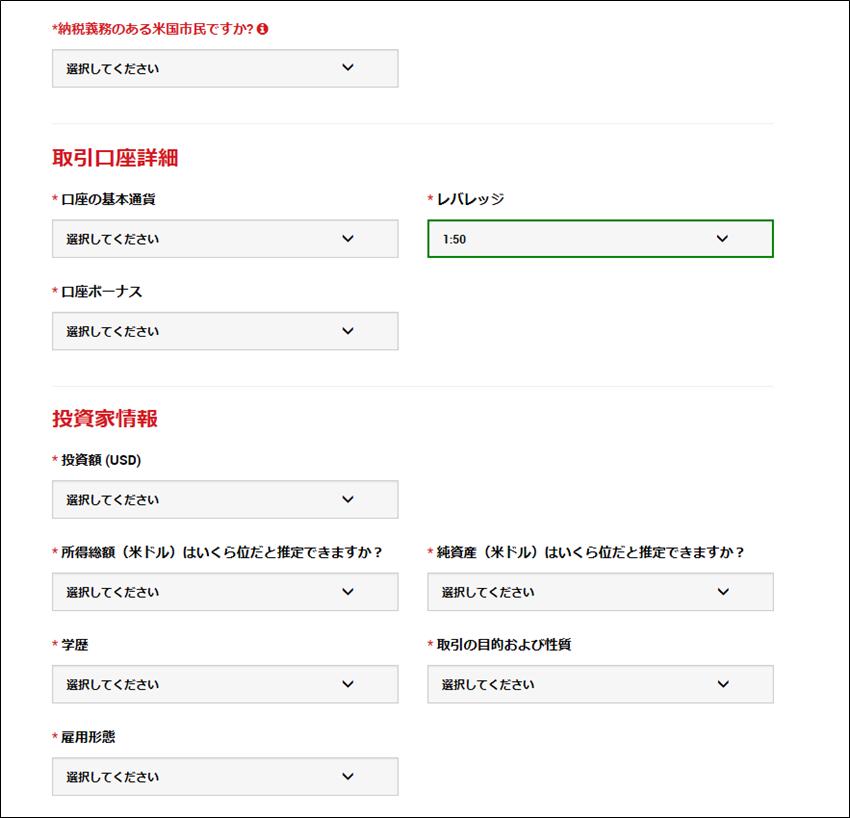Open the 口座の基本通貨 dropdown
Viewport: 850px width, 818px height.
click(x=225, y=239)
